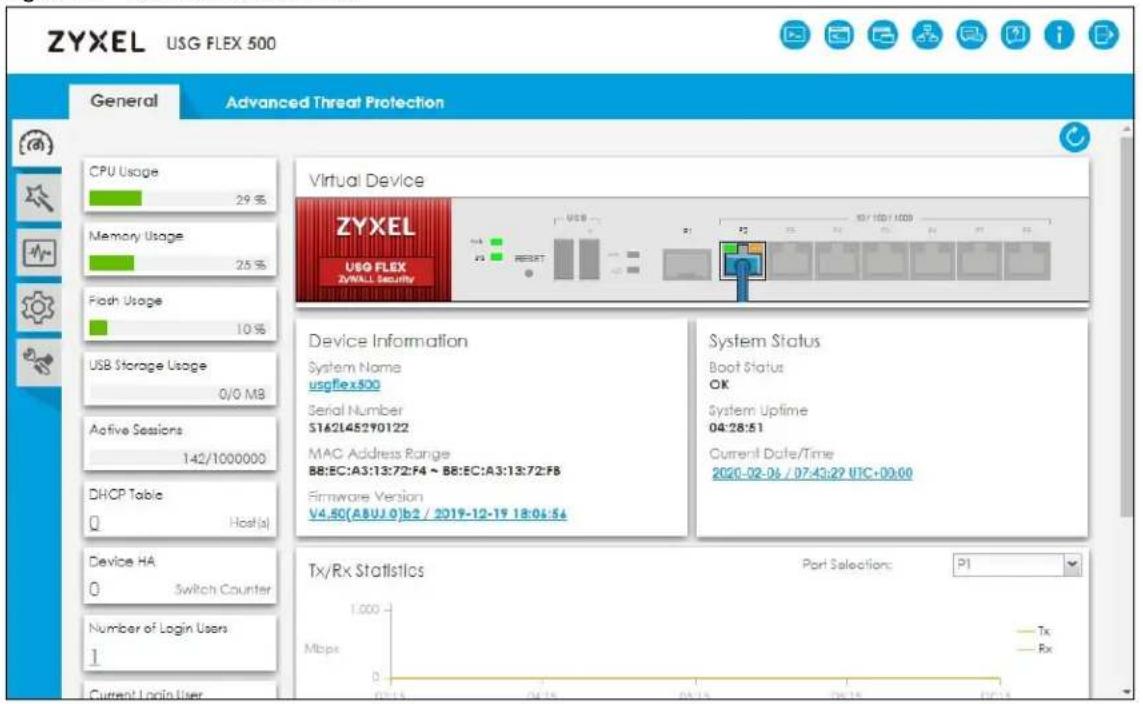Open the Web Console icon in header
The image size is (1143, 704).
(795, 34)
